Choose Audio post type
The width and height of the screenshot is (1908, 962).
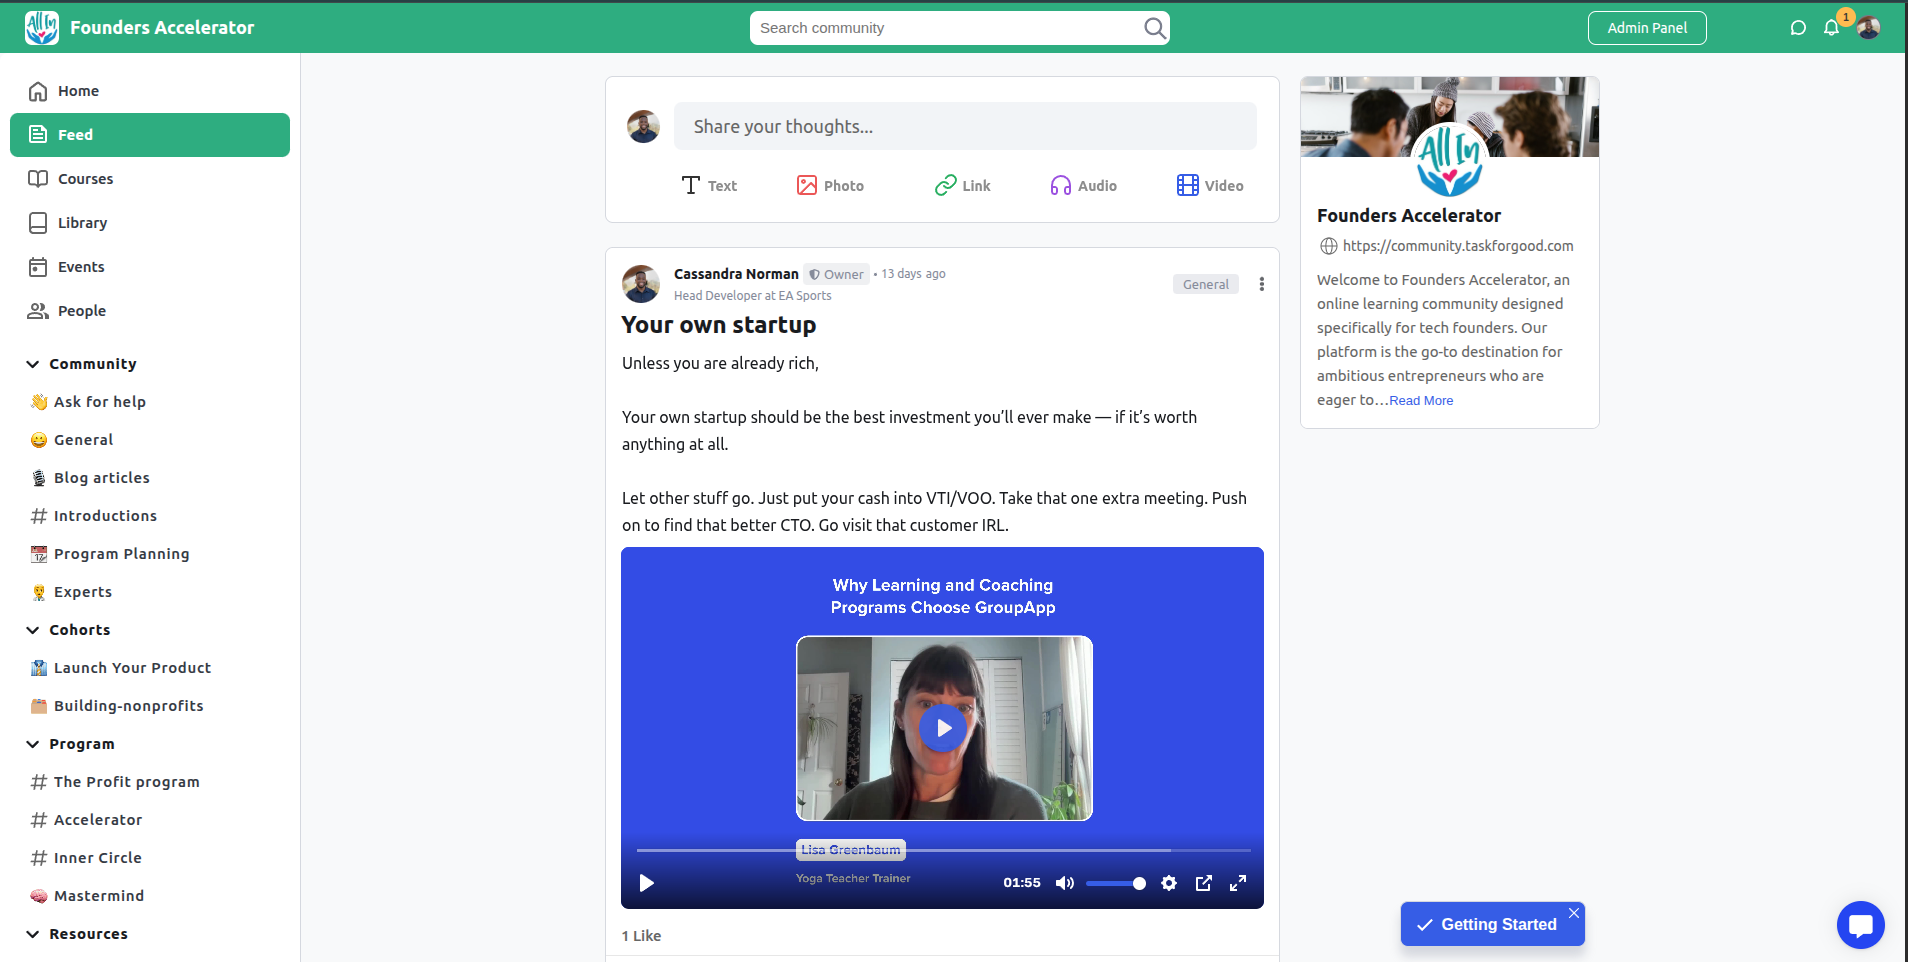pos(1083,186)
